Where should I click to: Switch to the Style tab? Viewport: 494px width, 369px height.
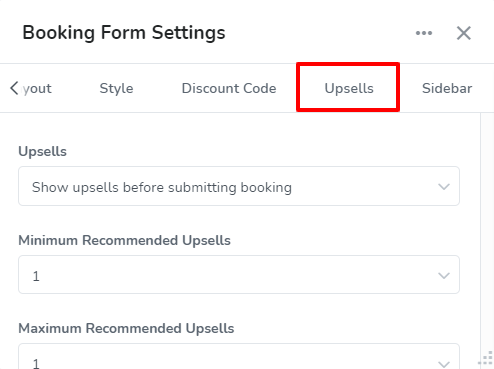116,88
